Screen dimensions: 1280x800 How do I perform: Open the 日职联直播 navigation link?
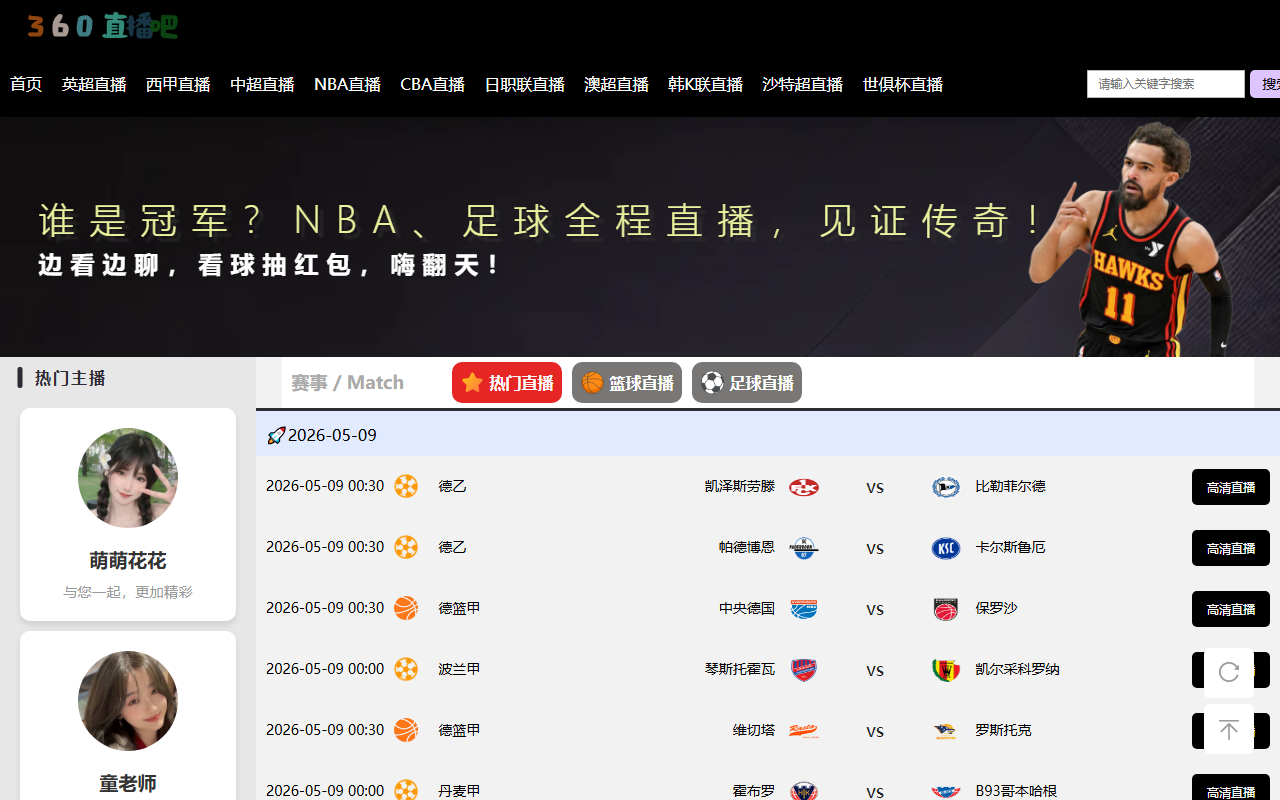pyautogui.click(x=524, y=84)
